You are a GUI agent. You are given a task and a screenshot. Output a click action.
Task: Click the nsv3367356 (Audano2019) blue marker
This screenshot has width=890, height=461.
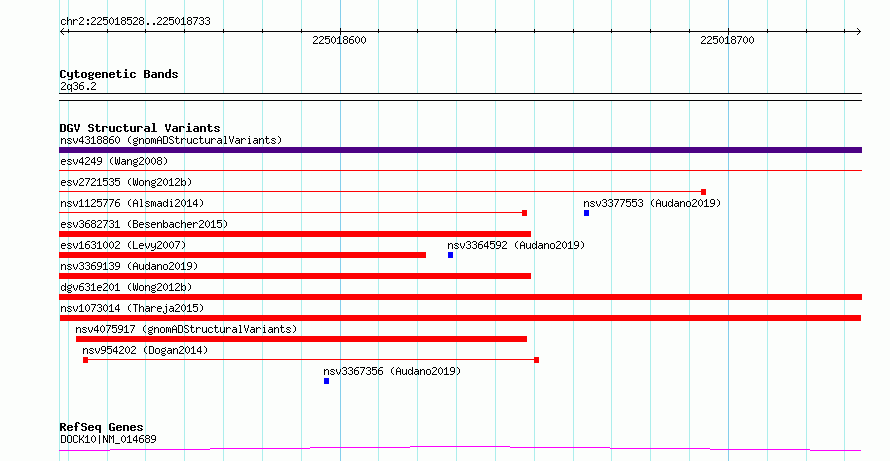pos(326,381)
